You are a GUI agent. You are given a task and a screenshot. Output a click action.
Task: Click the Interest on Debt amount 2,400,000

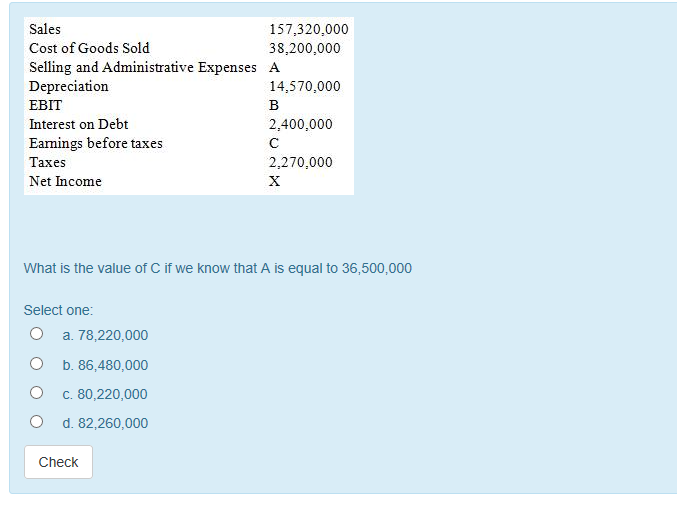[301, 124]
